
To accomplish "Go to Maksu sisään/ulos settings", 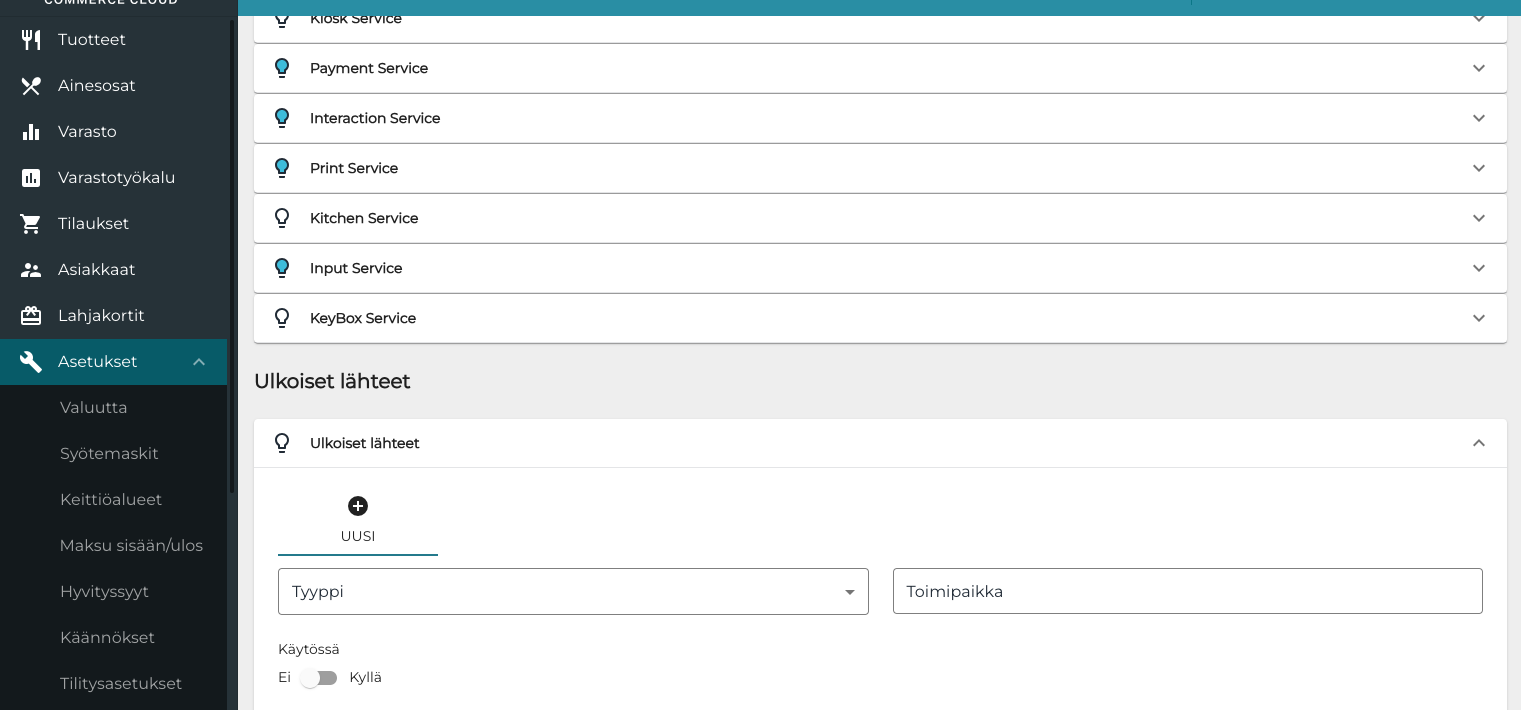I will pos(131,546).
